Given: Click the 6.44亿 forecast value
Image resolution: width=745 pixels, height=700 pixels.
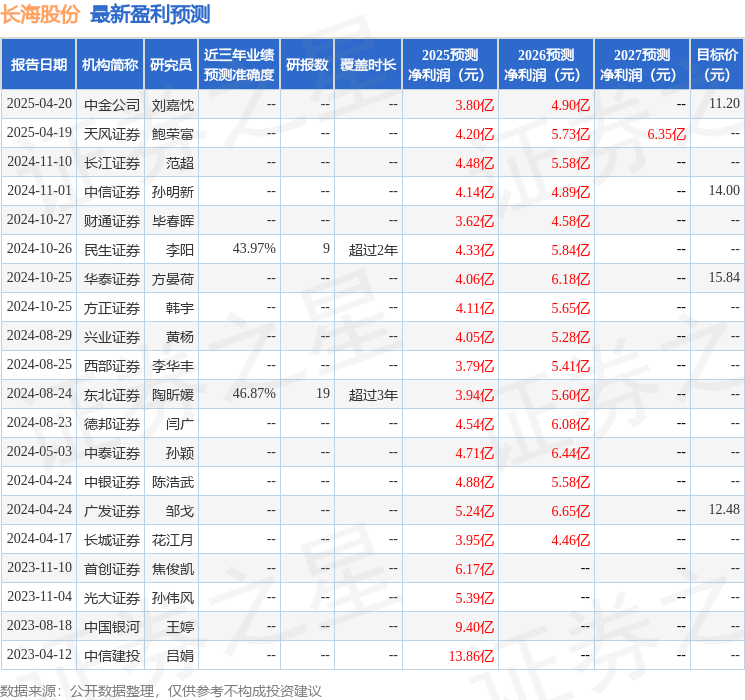Looking at the screenshot, I should [x=570, y=453].
